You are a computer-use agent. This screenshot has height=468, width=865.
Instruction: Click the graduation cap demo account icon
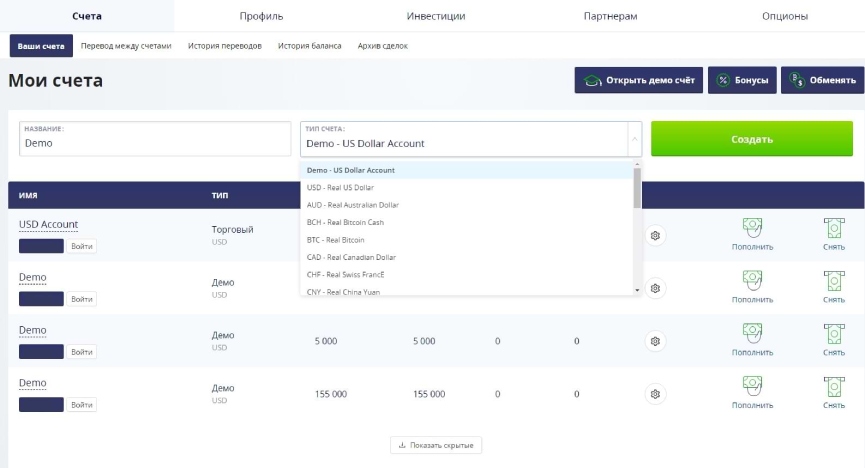[x=592, y=81]
